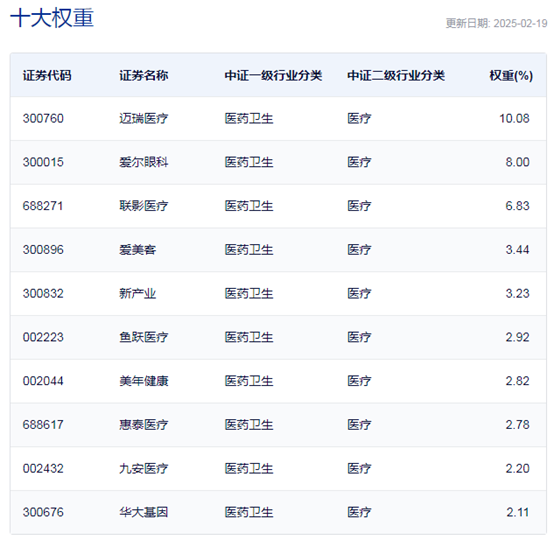Select the 惠泰医疗 stock name

point(143,425)
